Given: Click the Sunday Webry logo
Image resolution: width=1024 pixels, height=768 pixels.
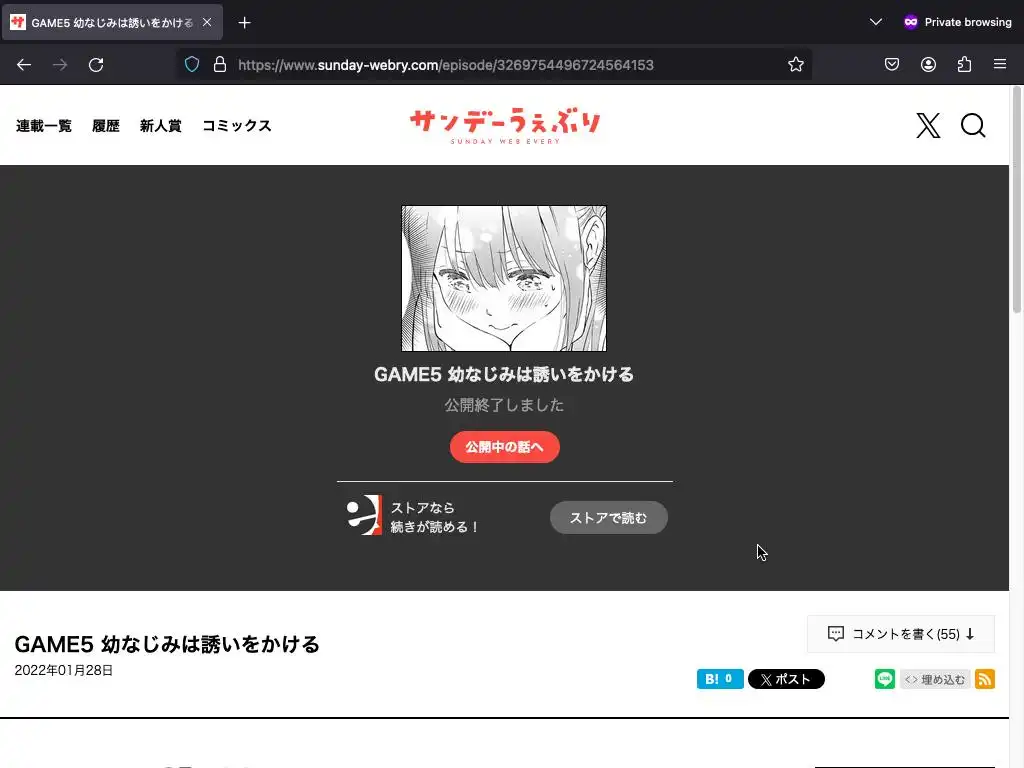Looking at the screenshot, I should click(504, 125).
